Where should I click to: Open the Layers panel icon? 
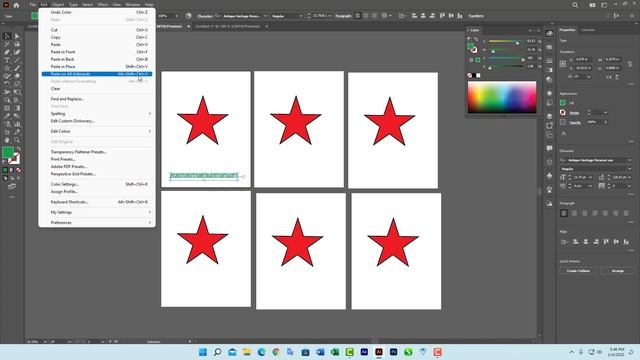click(549, 116)
